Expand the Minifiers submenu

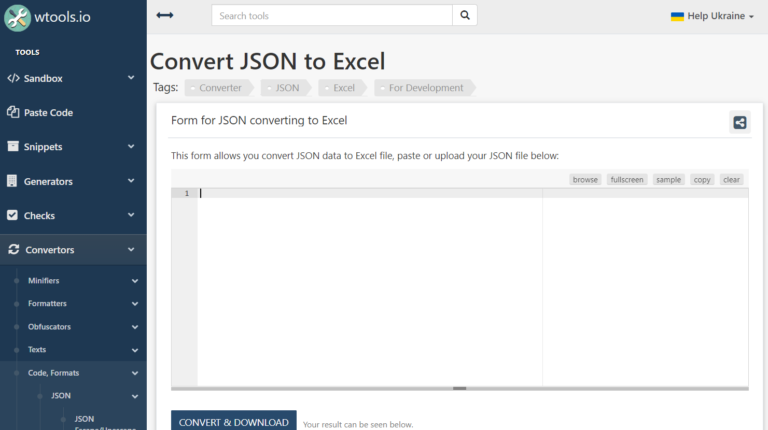coord(135,281)
